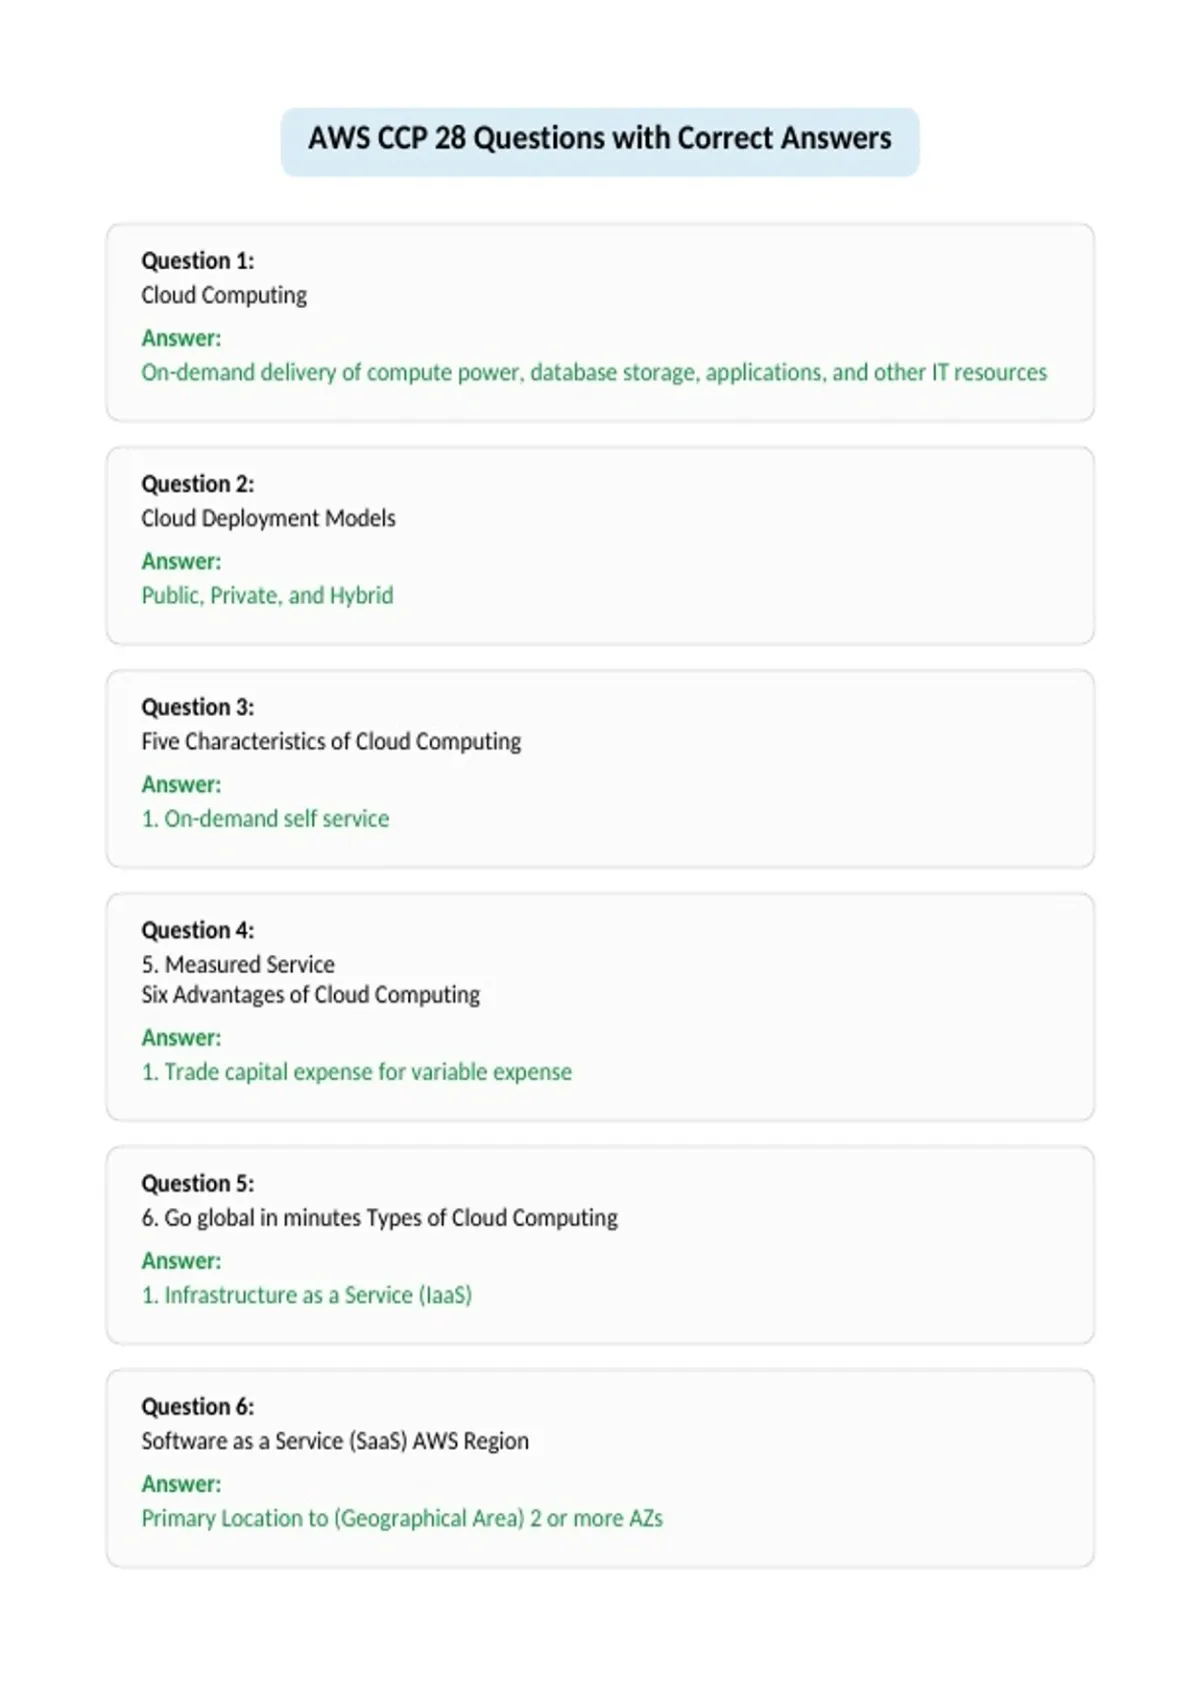
Task: Click Six Advantages of Cloud Computing text
Action: [310, 995]
